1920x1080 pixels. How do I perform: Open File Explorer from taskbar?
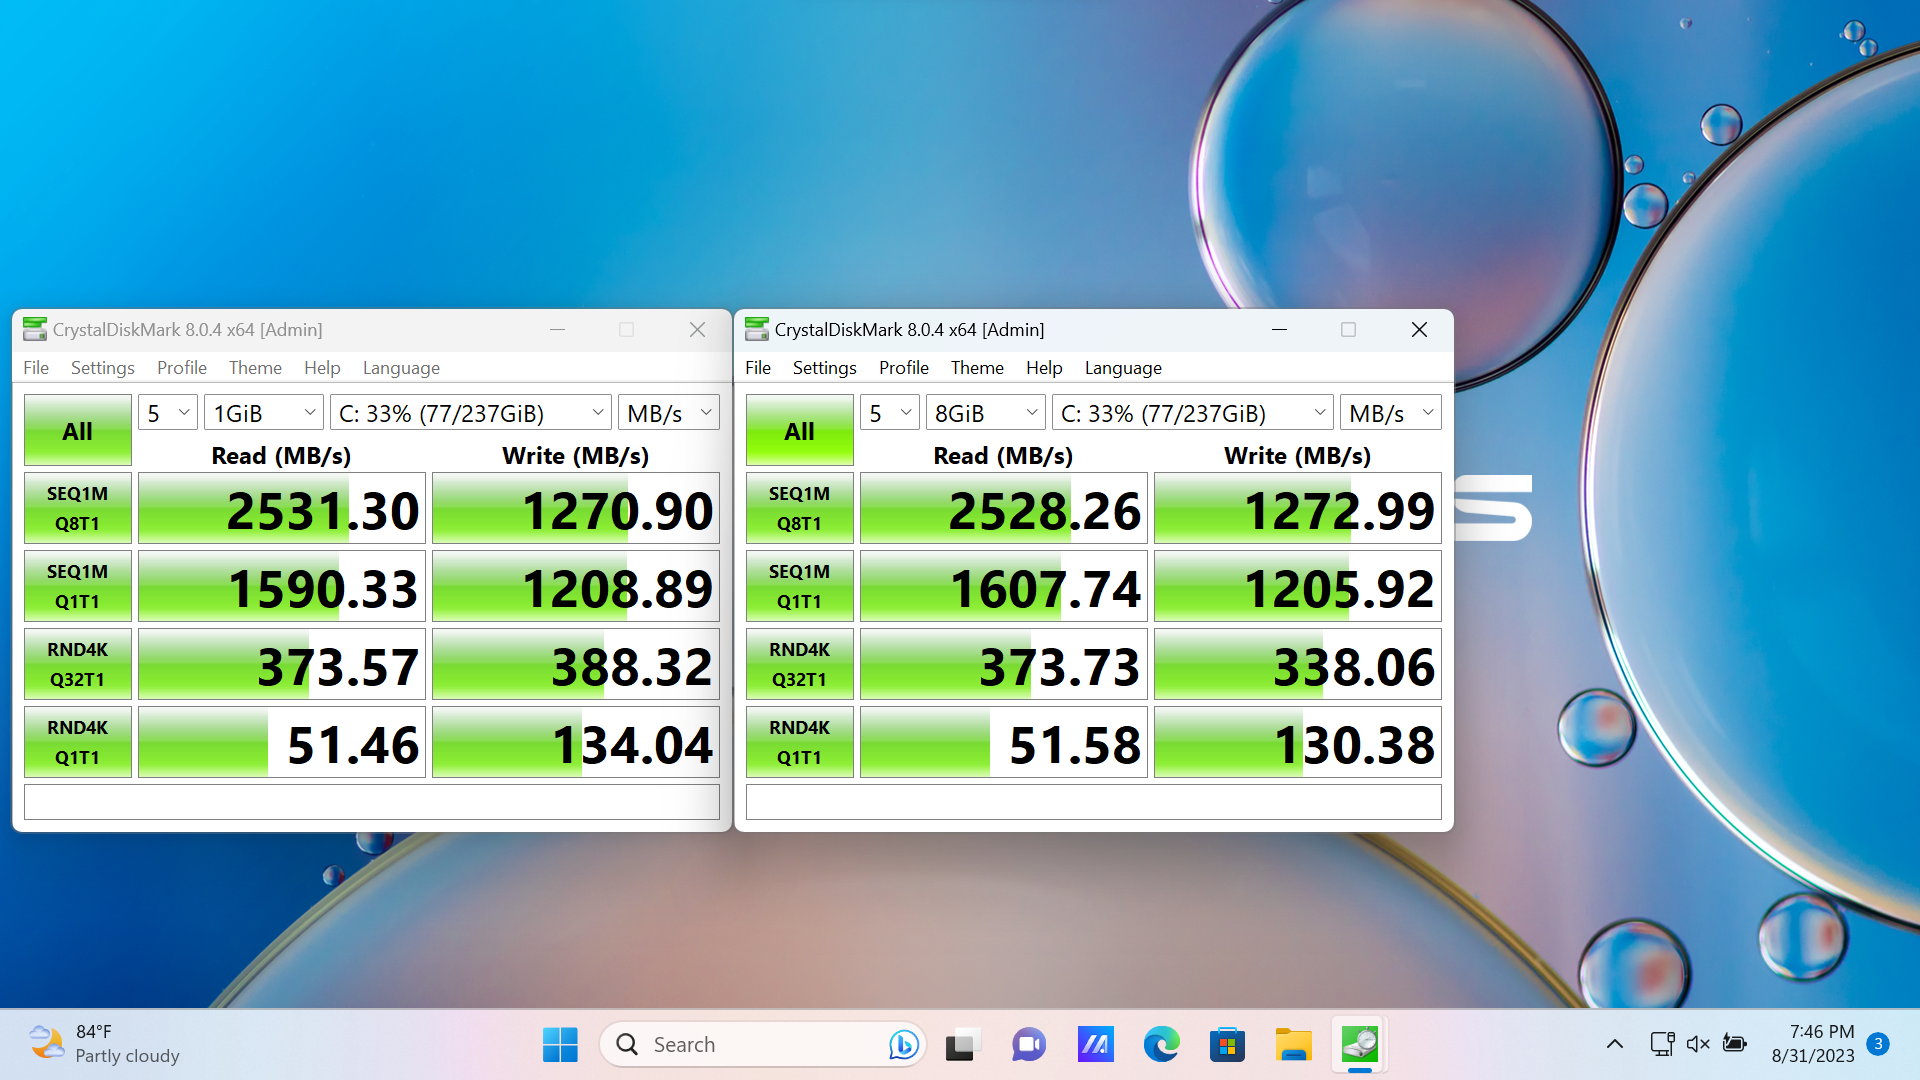click(x=1293, y=1045)
